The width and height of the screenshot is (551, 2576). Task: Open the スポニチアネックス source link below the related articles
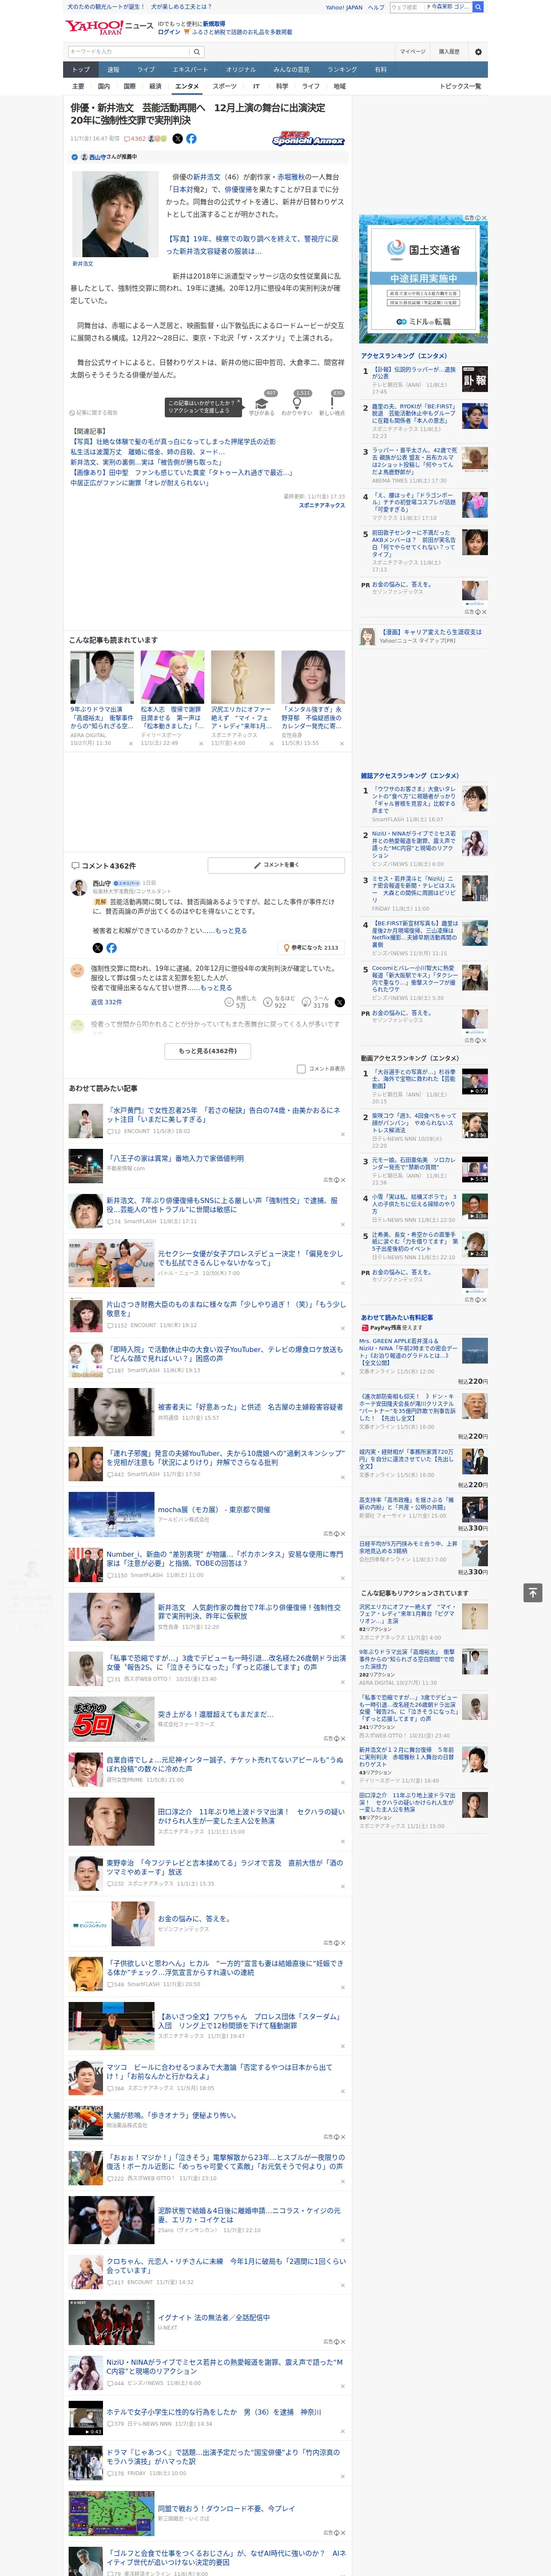click(x=322, y=505)
